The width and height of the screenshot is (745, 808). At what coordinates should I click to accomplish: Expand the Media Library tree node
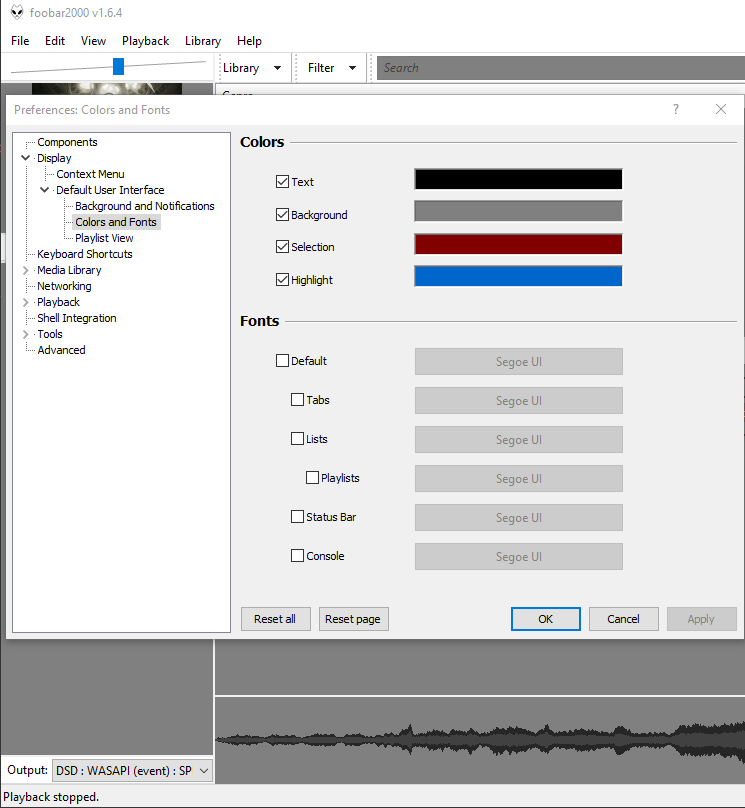click(25, 270)
